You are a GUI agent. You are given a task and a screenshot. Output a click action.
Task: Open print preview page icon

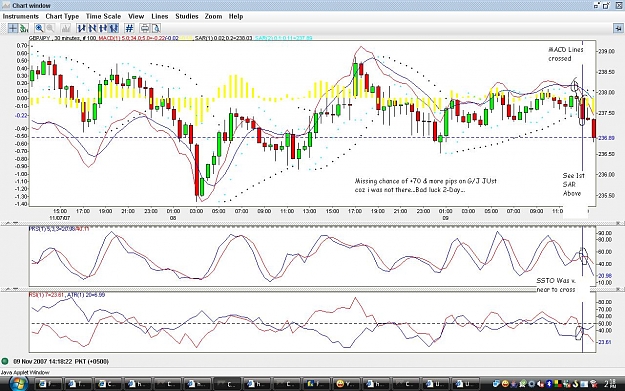coord(156,28)
